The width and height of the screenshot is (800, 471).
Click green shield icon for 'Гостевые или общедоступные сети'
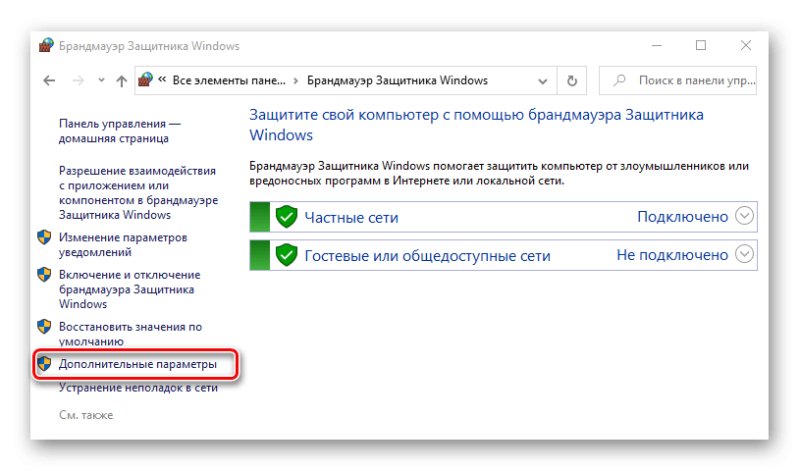pyautogui.click(x=286, y=255)
